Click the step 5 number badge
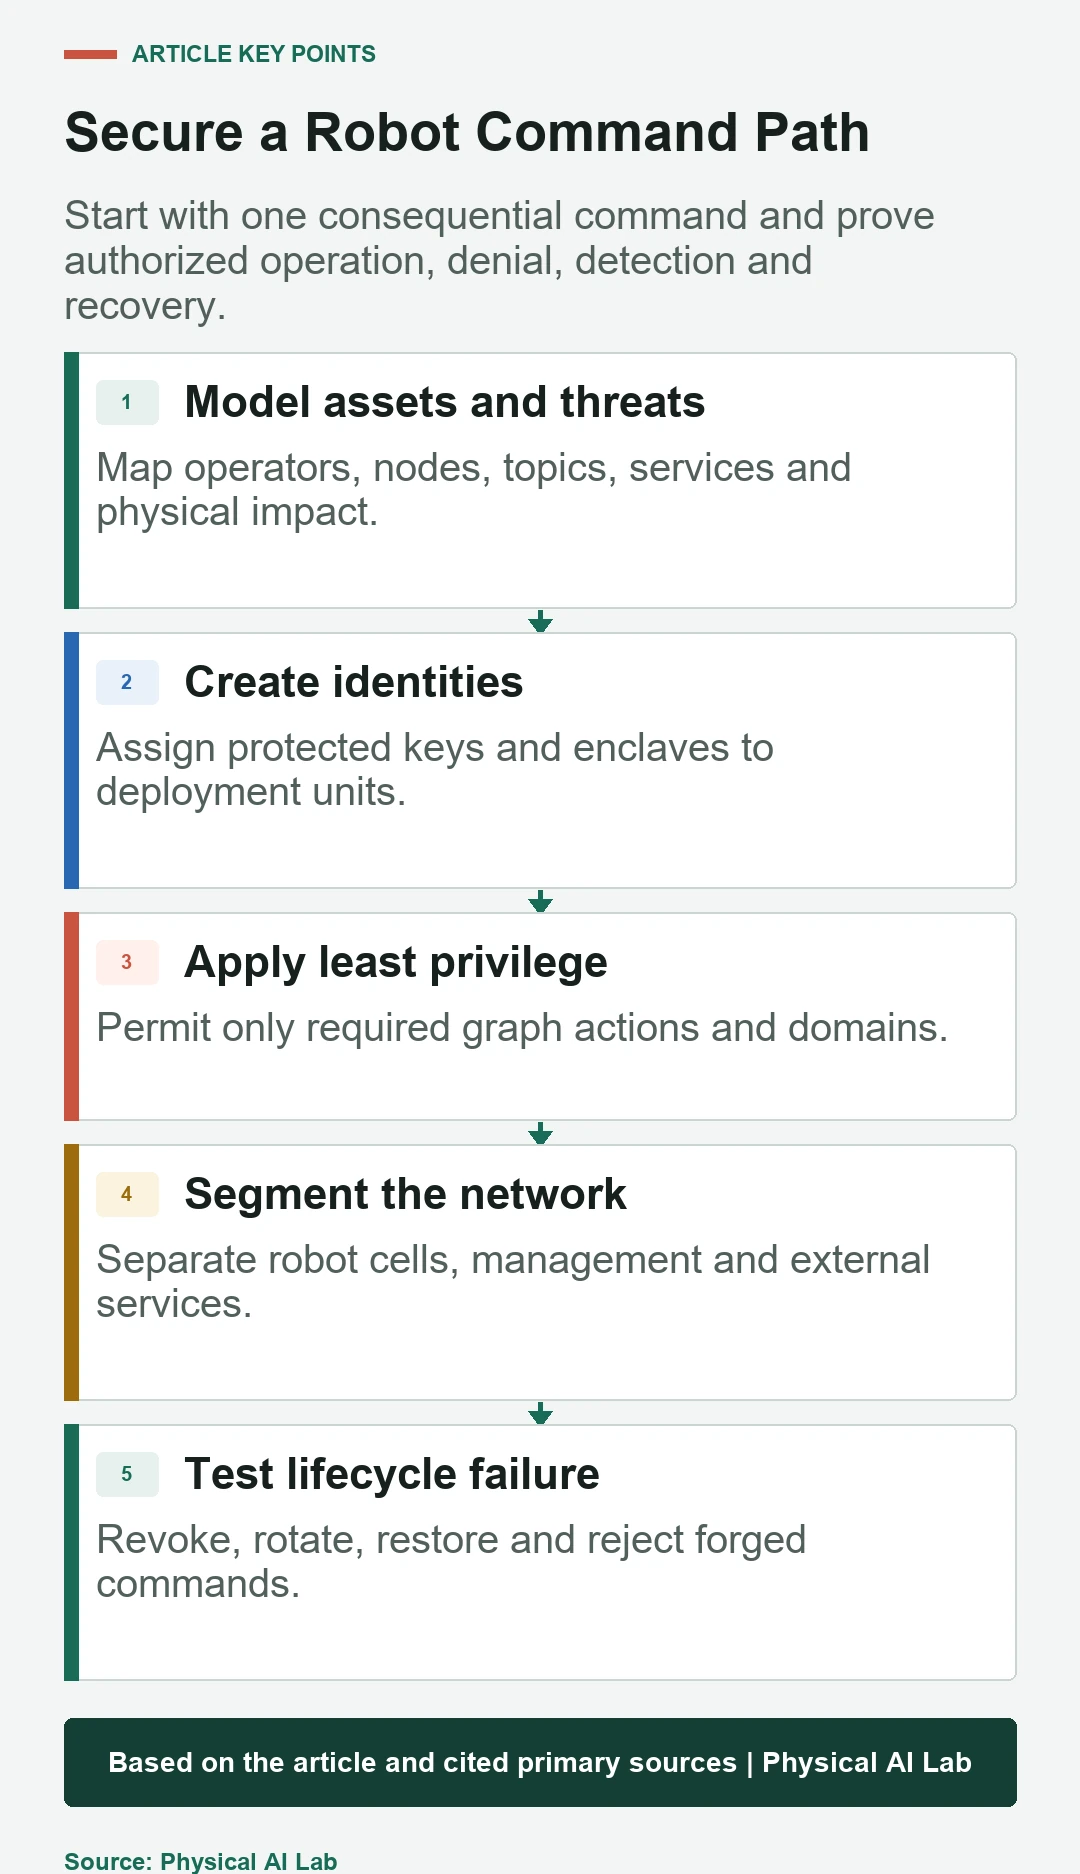This screenshot has width=1080, height=1874. [127, 1474]
